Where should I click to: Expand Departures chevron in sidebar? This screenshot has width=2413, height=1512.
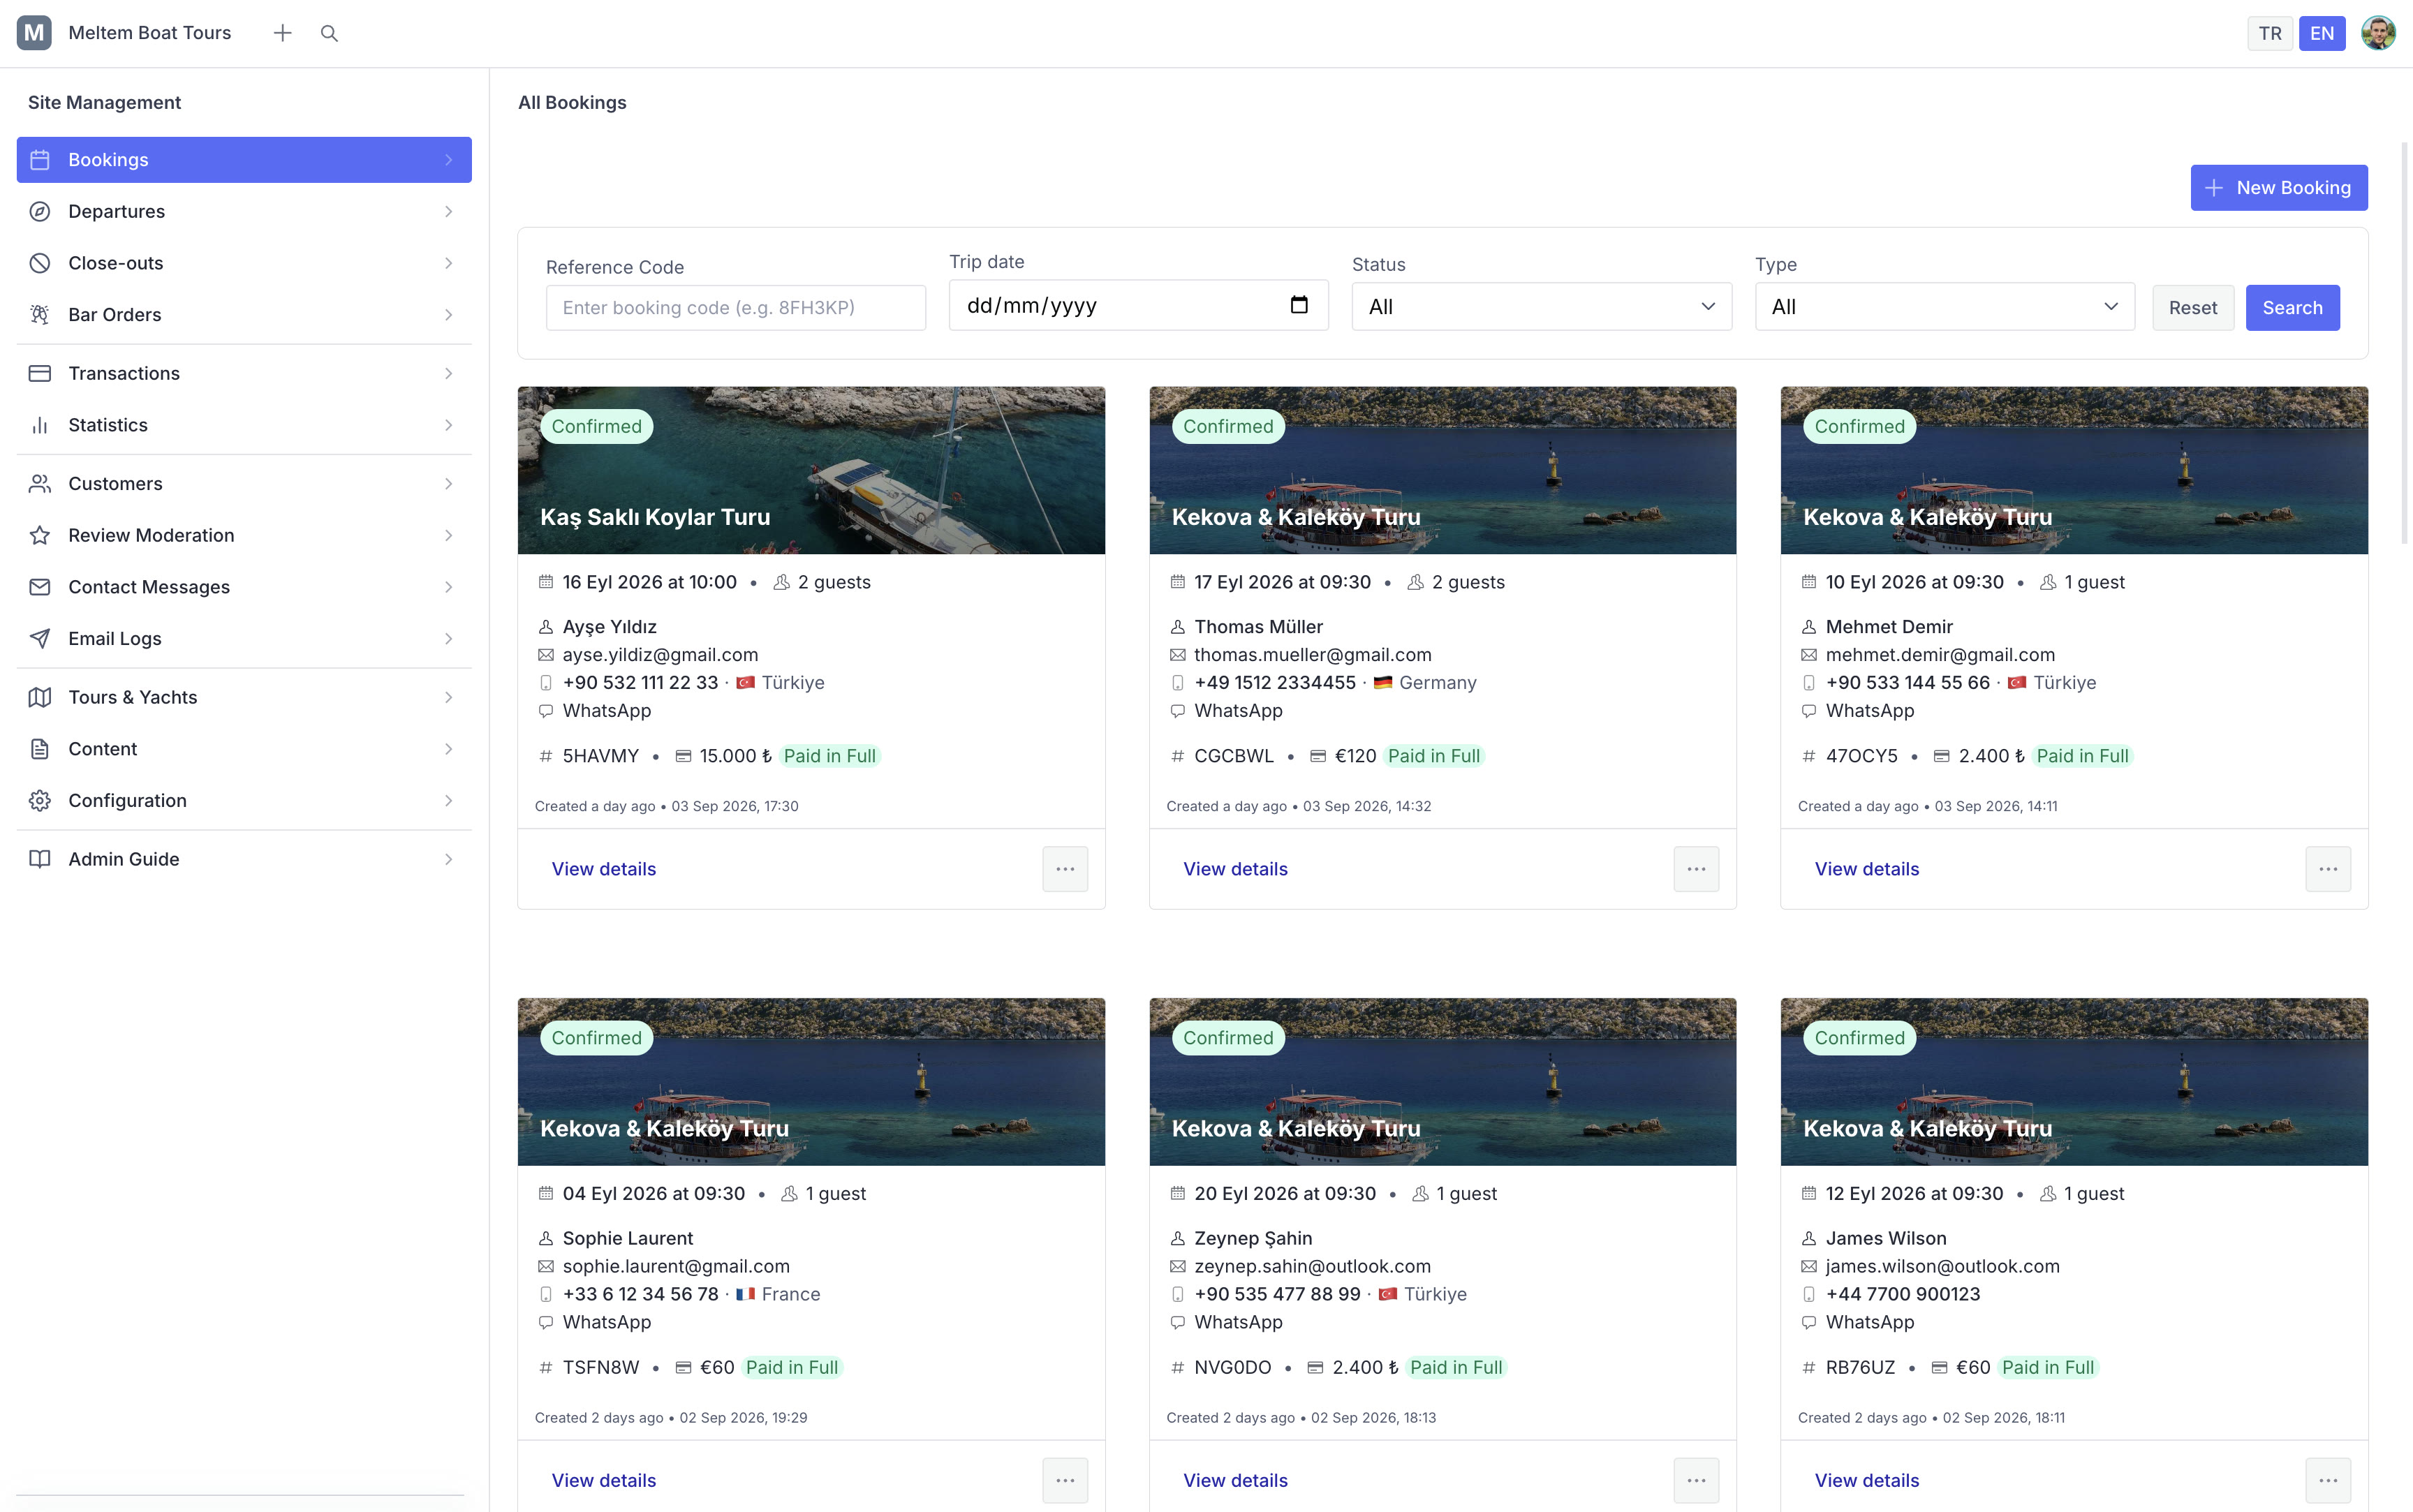[448, 211]
